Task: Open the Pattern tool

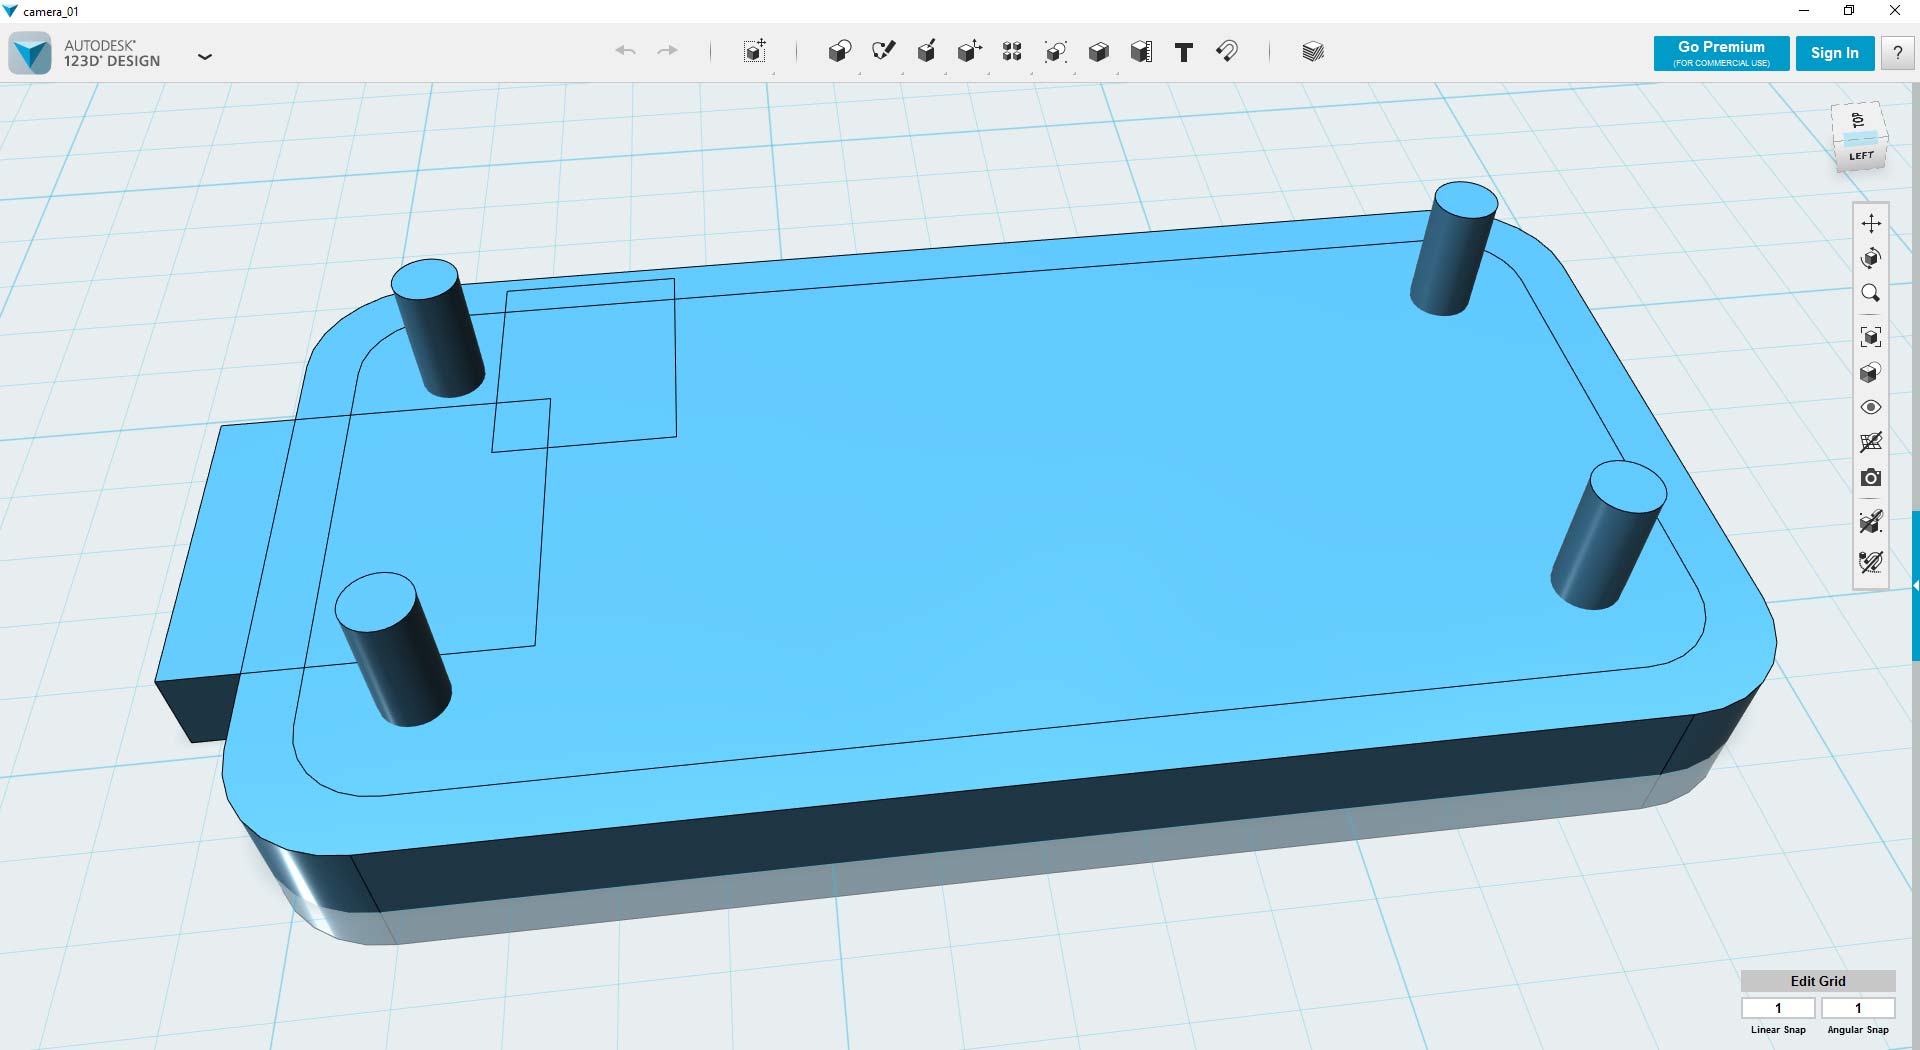Action: (x=1011, y=52)
